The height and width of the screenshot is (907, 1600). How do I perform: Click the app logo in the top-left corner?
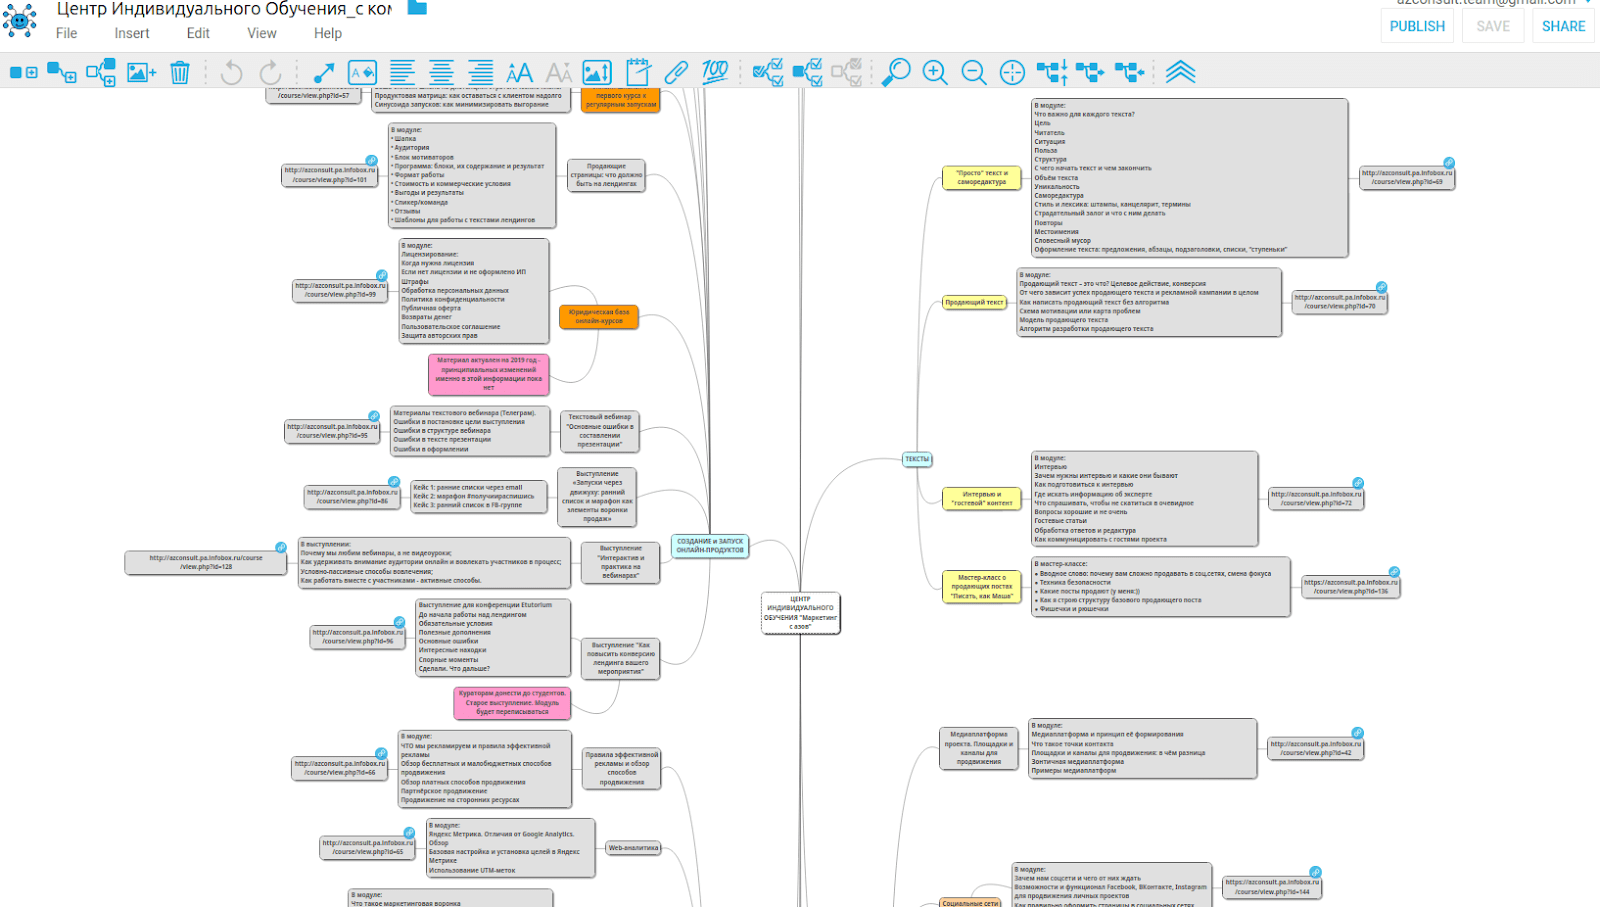19,19
